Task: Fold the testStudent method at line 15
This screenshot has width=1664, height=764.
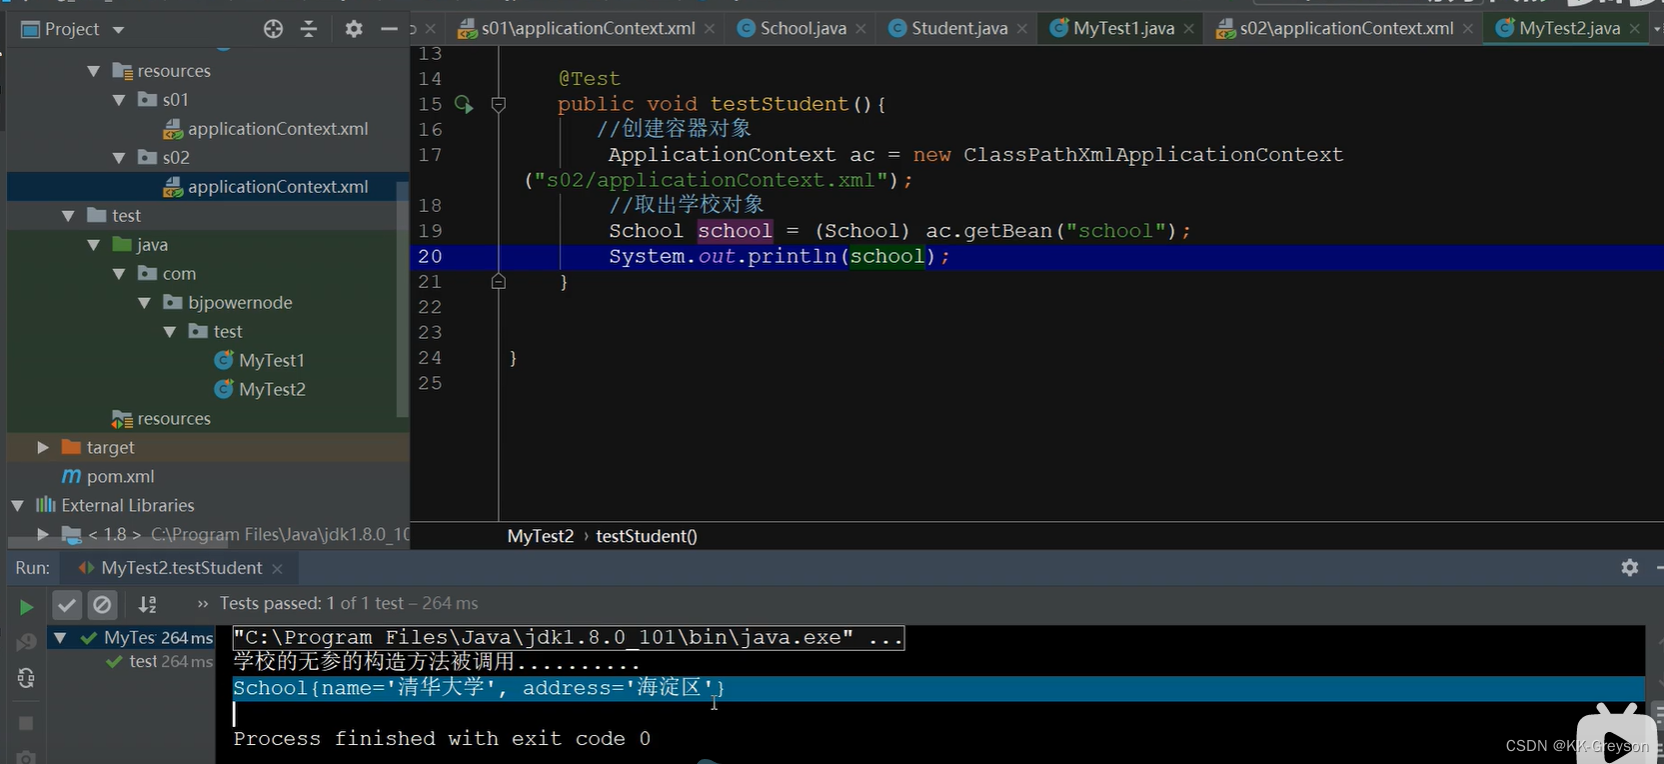Action: click(x=498, y=104)
